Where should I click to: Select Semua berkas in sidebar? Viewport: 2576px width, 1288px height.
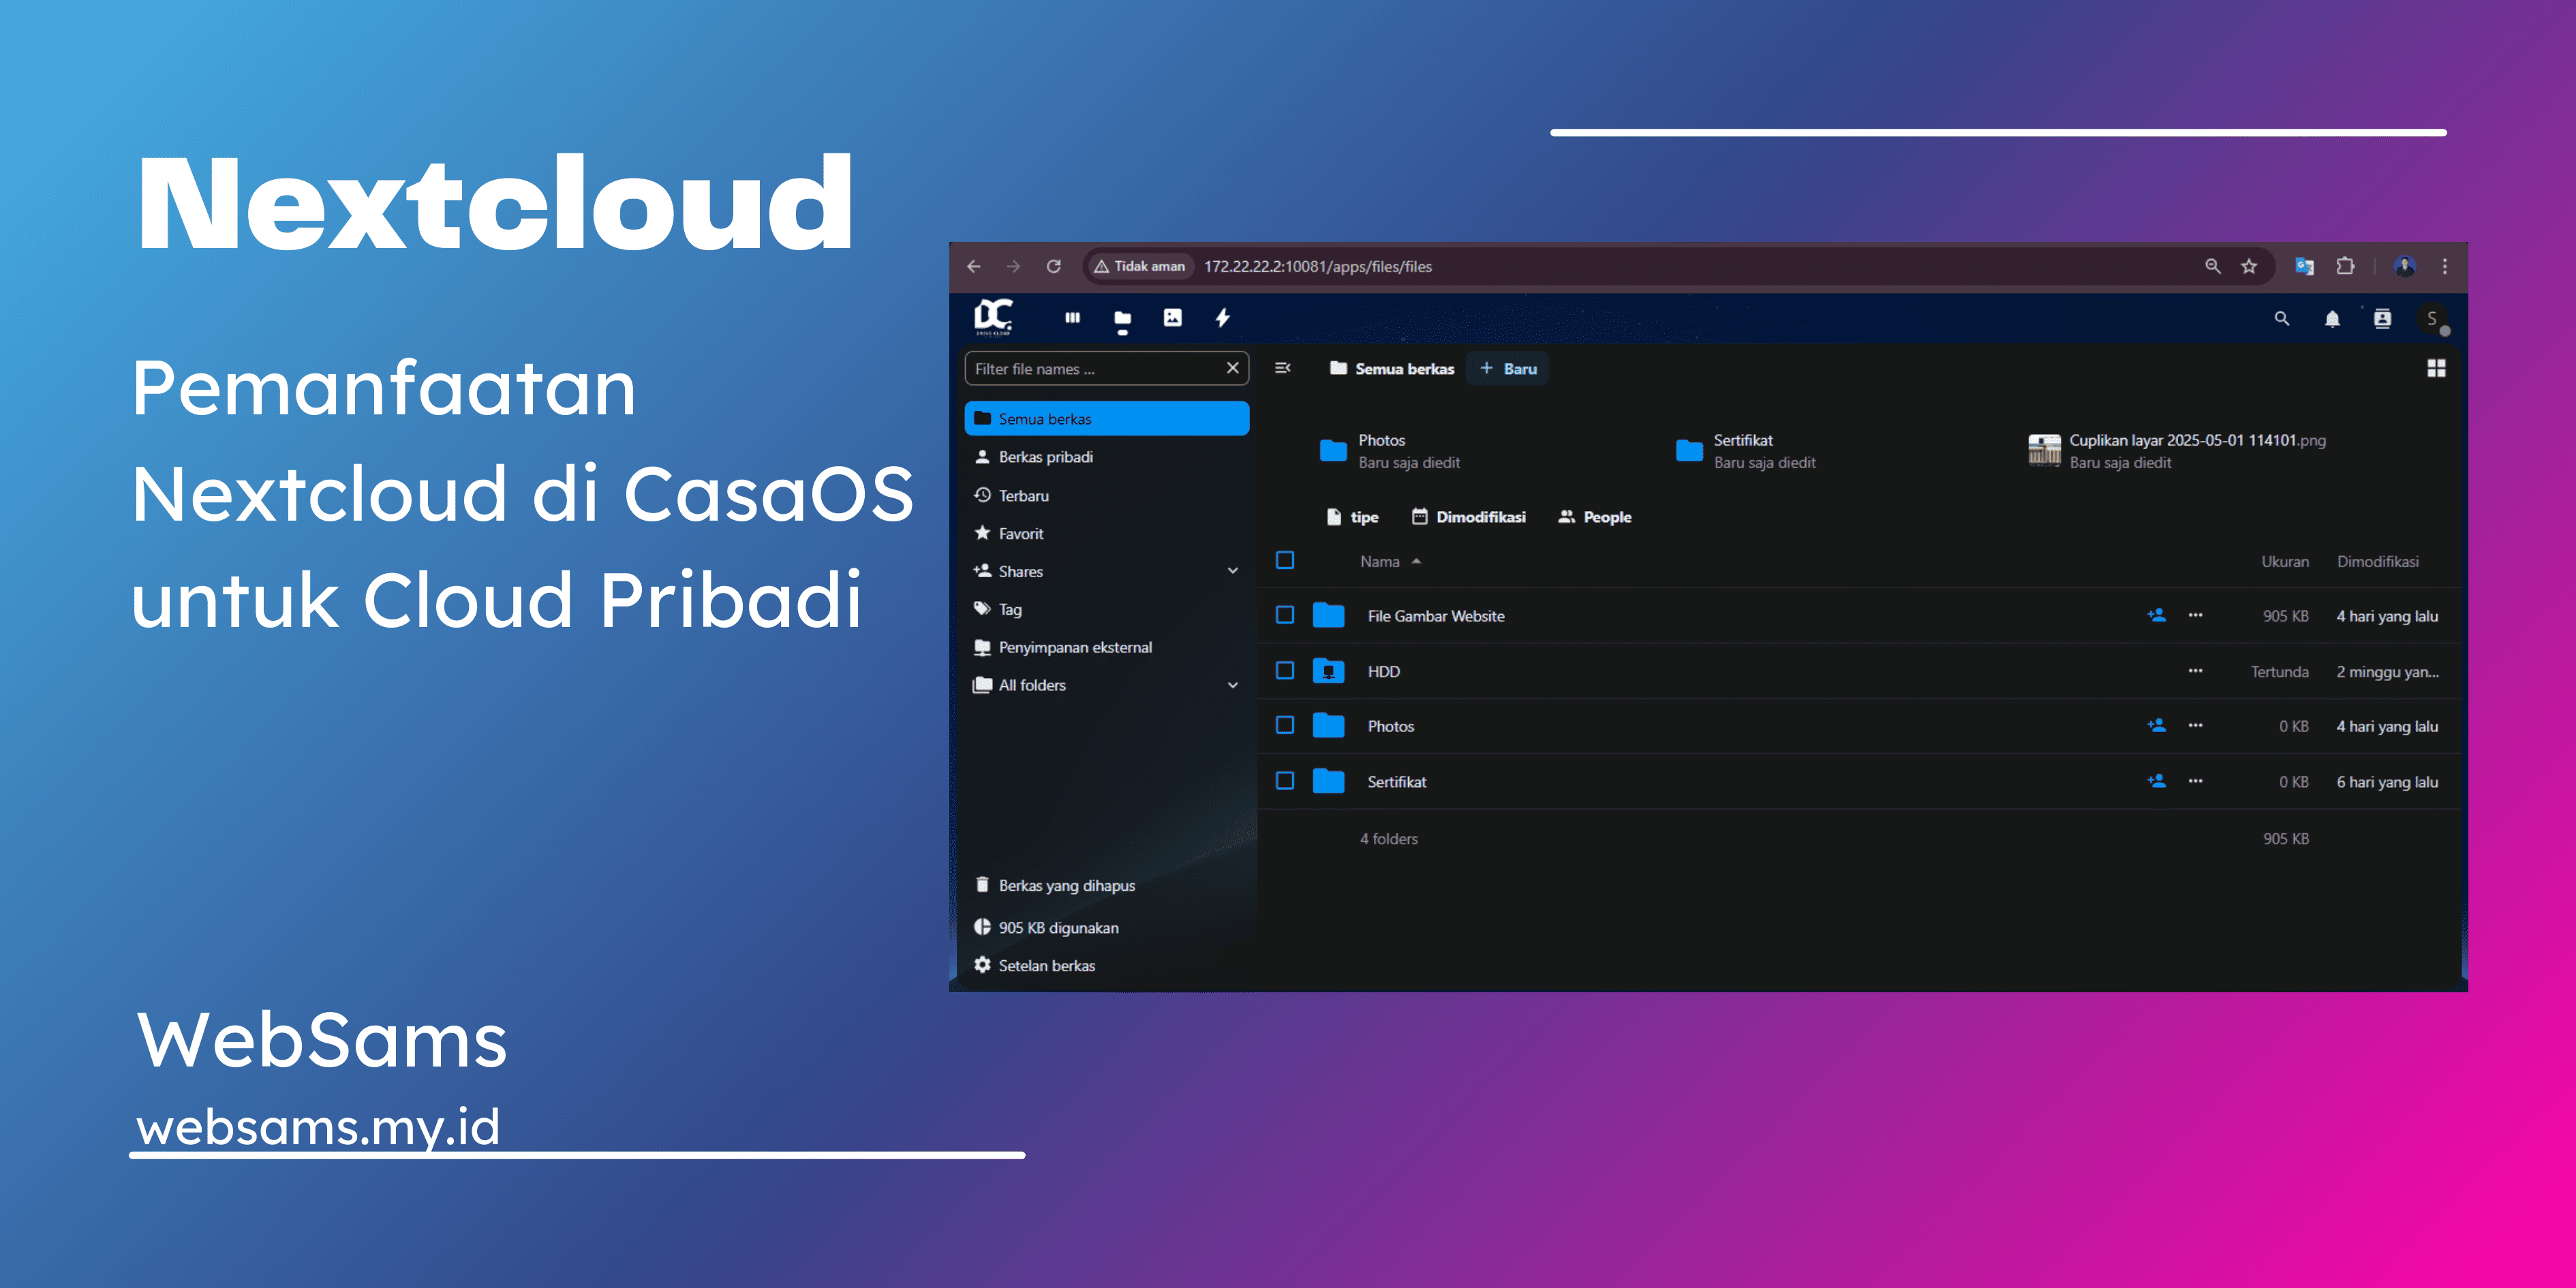point(1106,419)
